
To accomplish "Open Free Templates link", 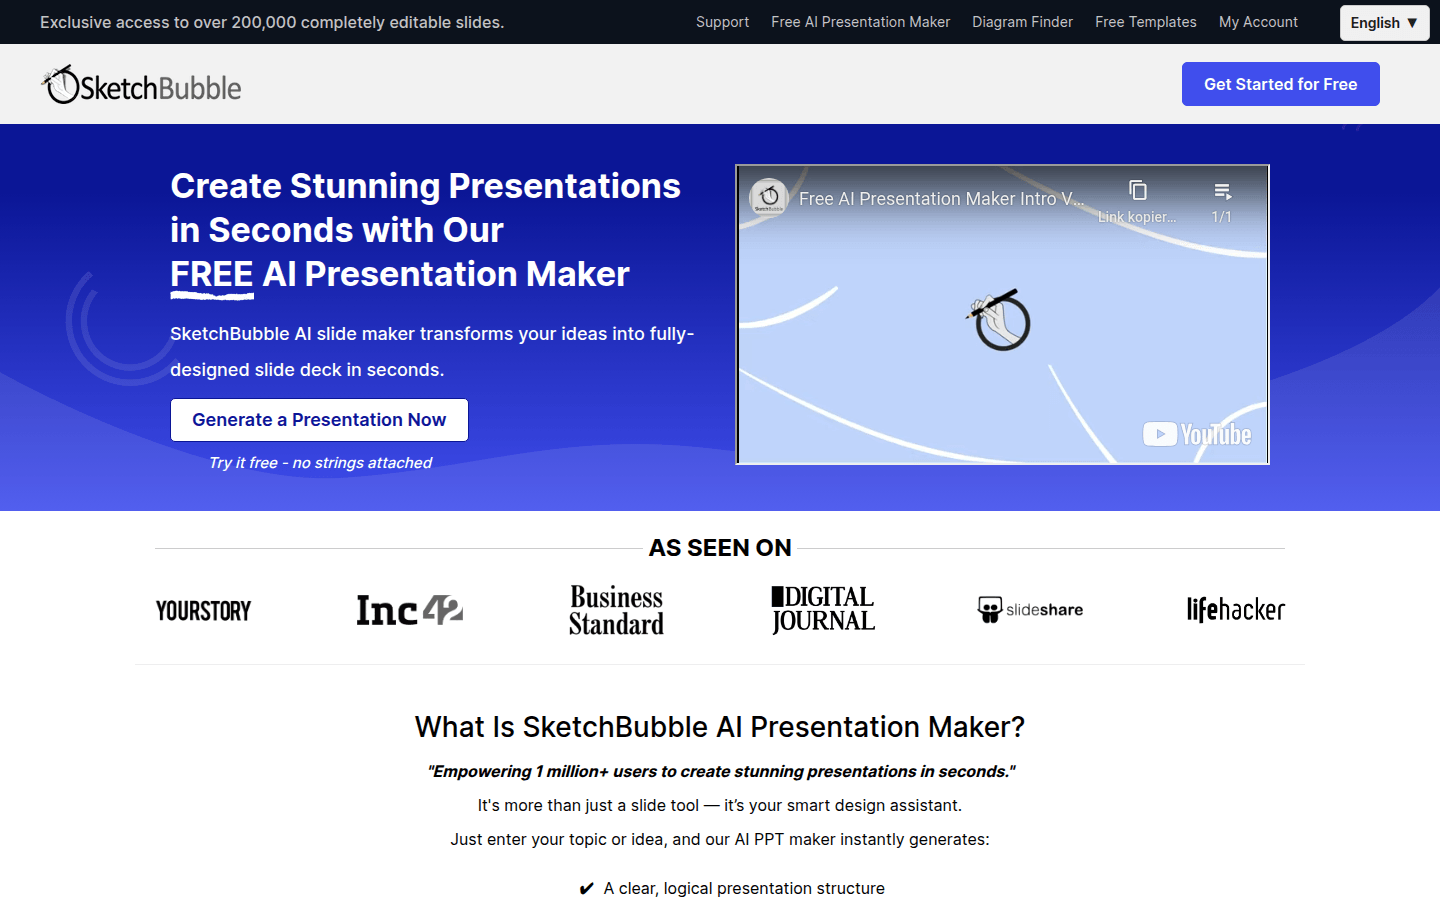I will click(1145, 22).
